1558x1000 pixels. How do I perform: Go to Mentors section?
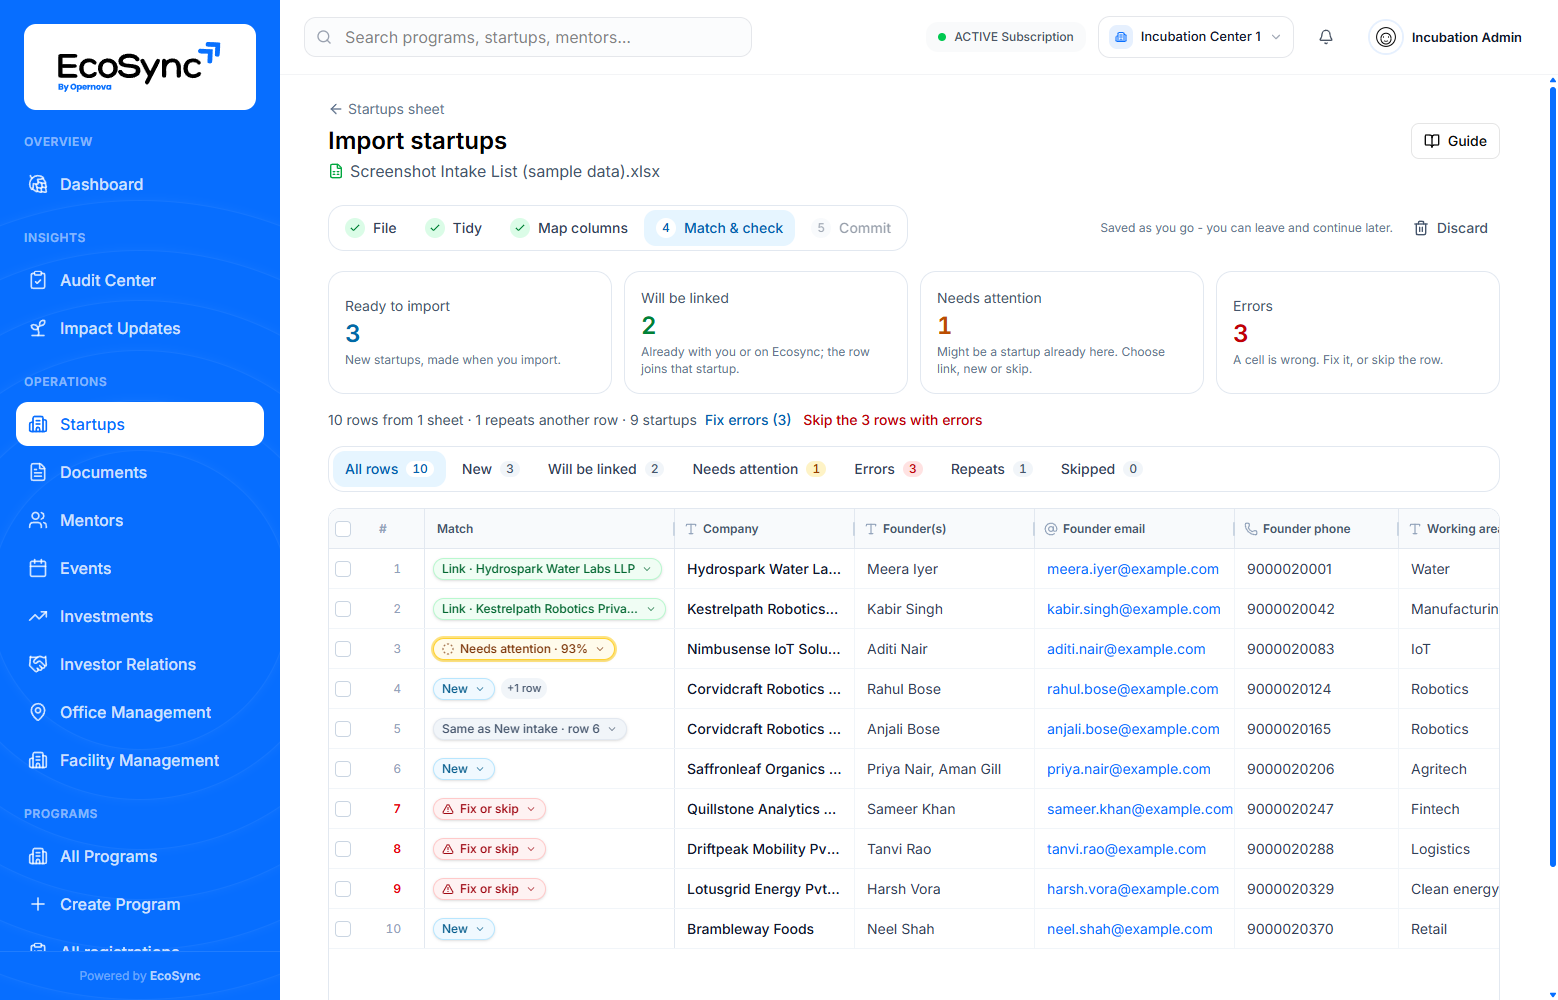click(140, 520)
